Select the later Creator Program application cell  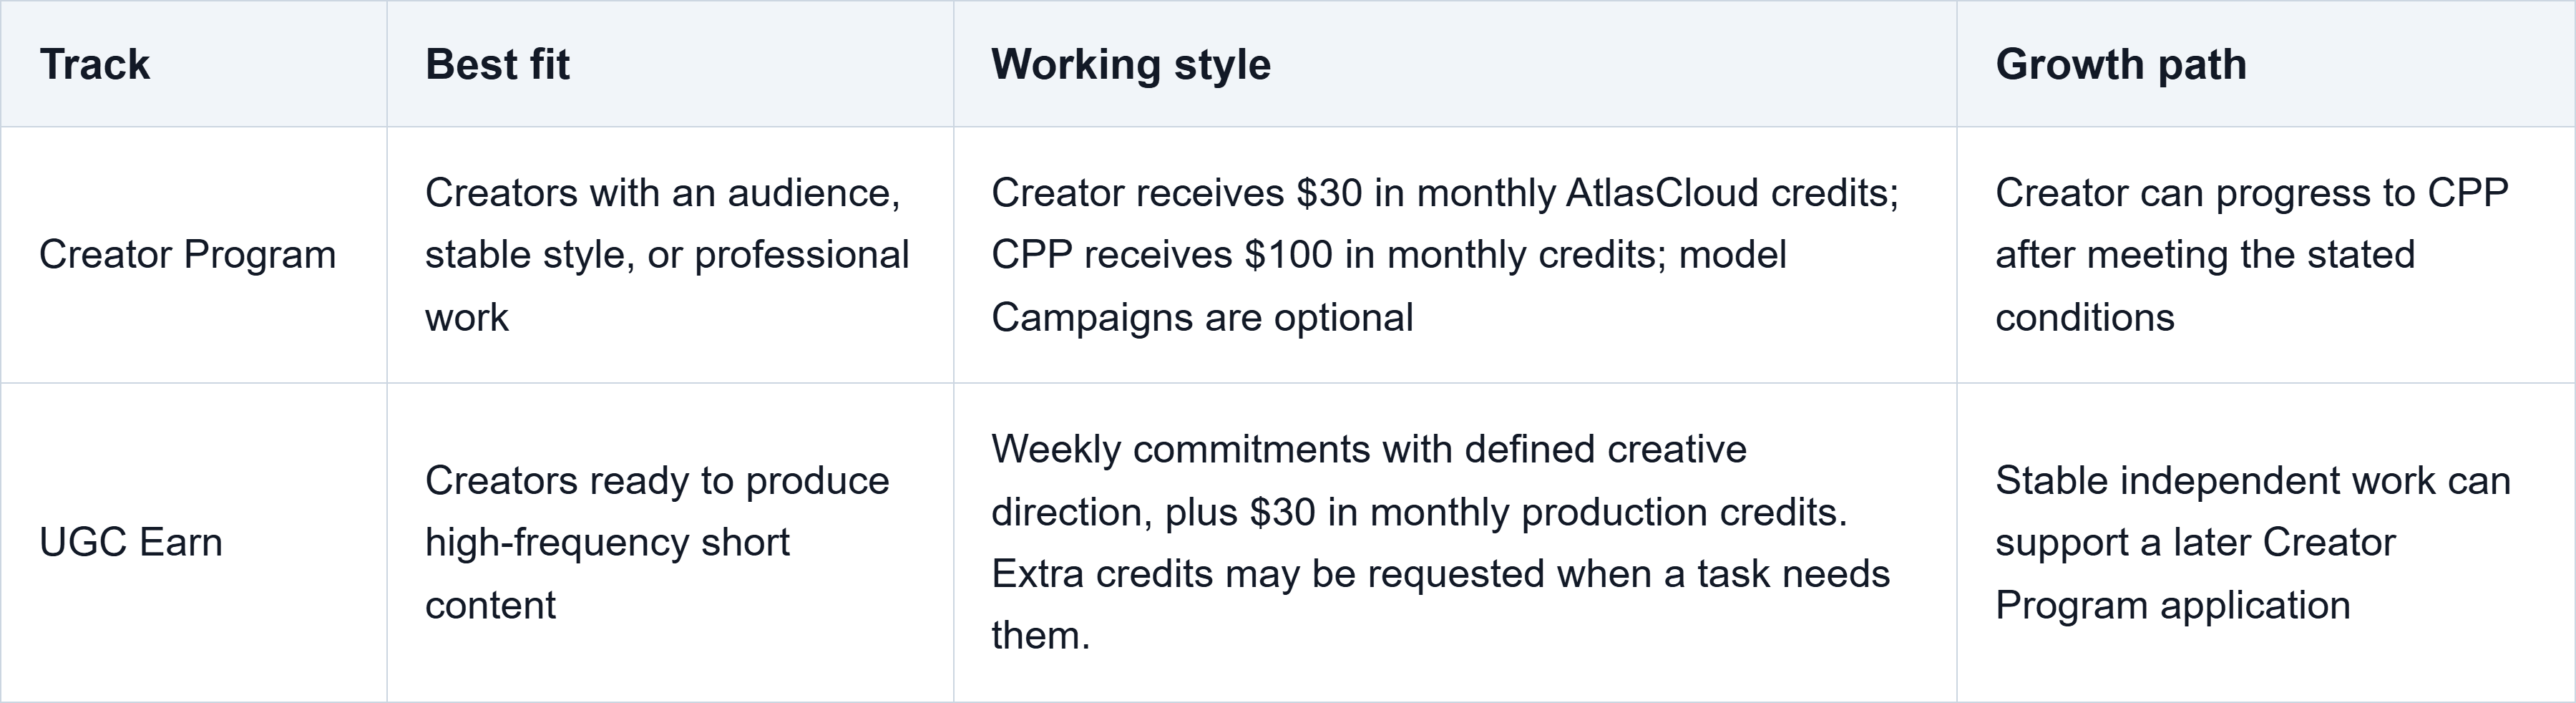(x=2266, y=543)
